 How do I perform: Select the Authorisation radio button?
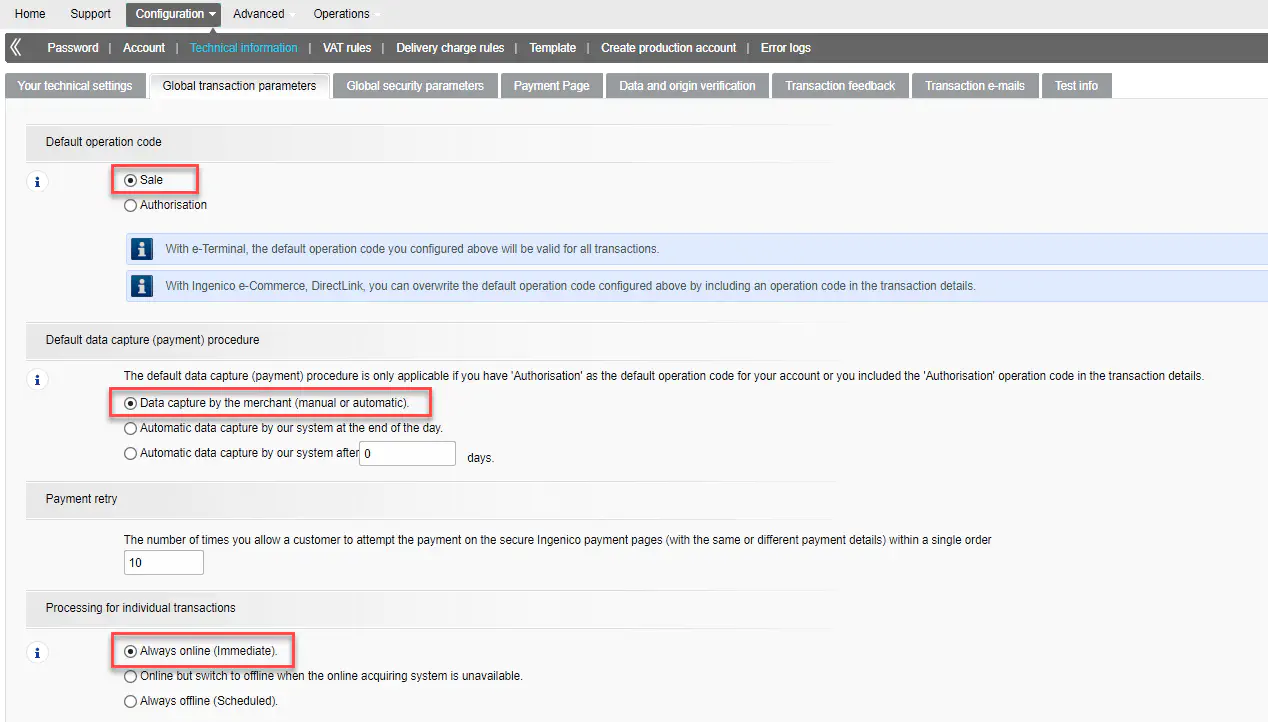click(x=131, y=206)
